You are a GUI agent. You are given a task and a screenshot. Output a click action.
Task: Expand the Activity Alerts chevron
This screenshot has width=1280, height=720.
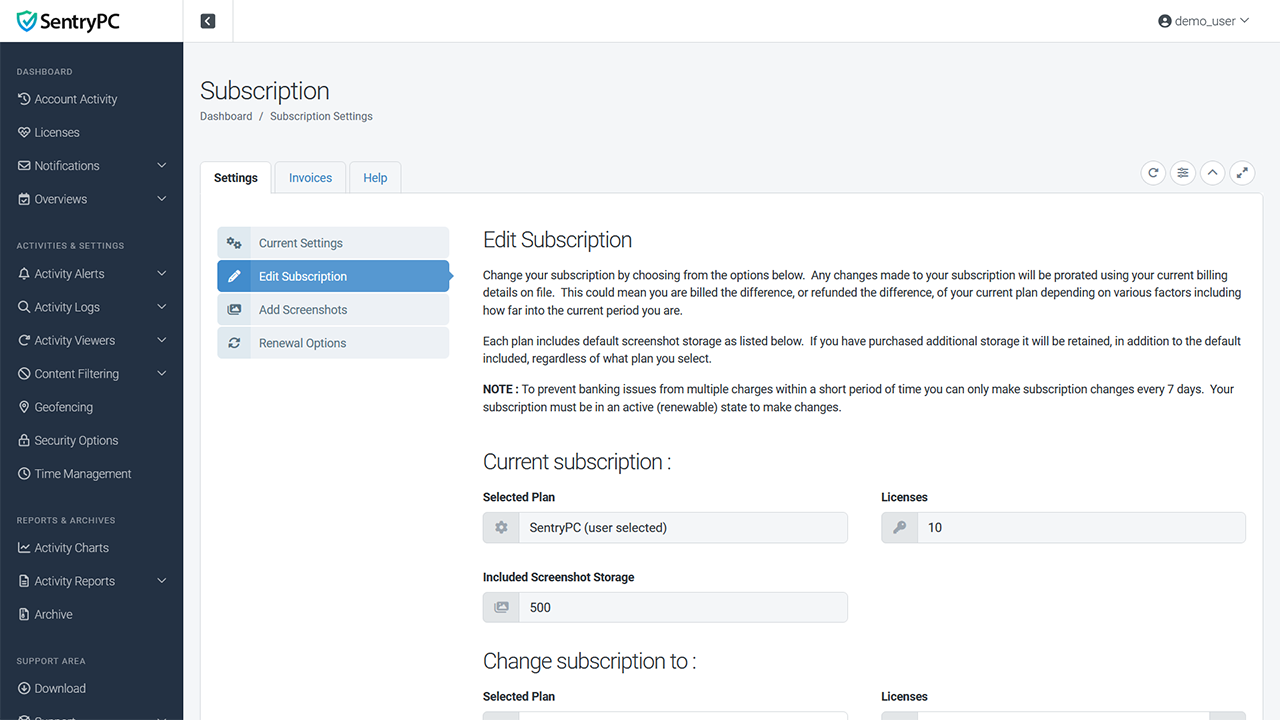(x=162, y=274)
